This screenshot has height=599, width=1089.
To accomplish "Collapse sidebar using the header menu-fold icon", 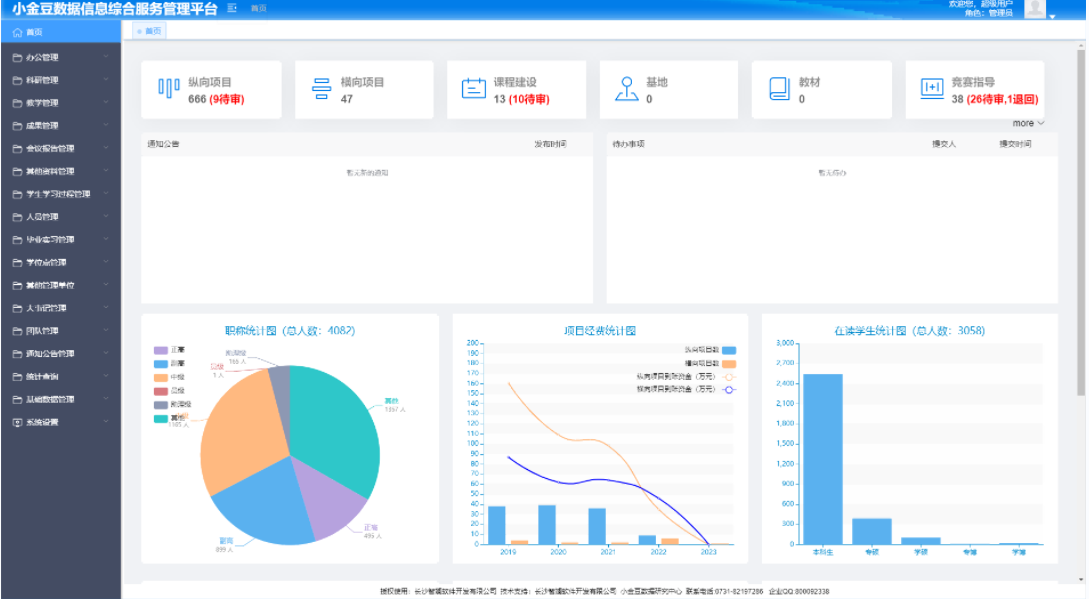I will (232, 8).
